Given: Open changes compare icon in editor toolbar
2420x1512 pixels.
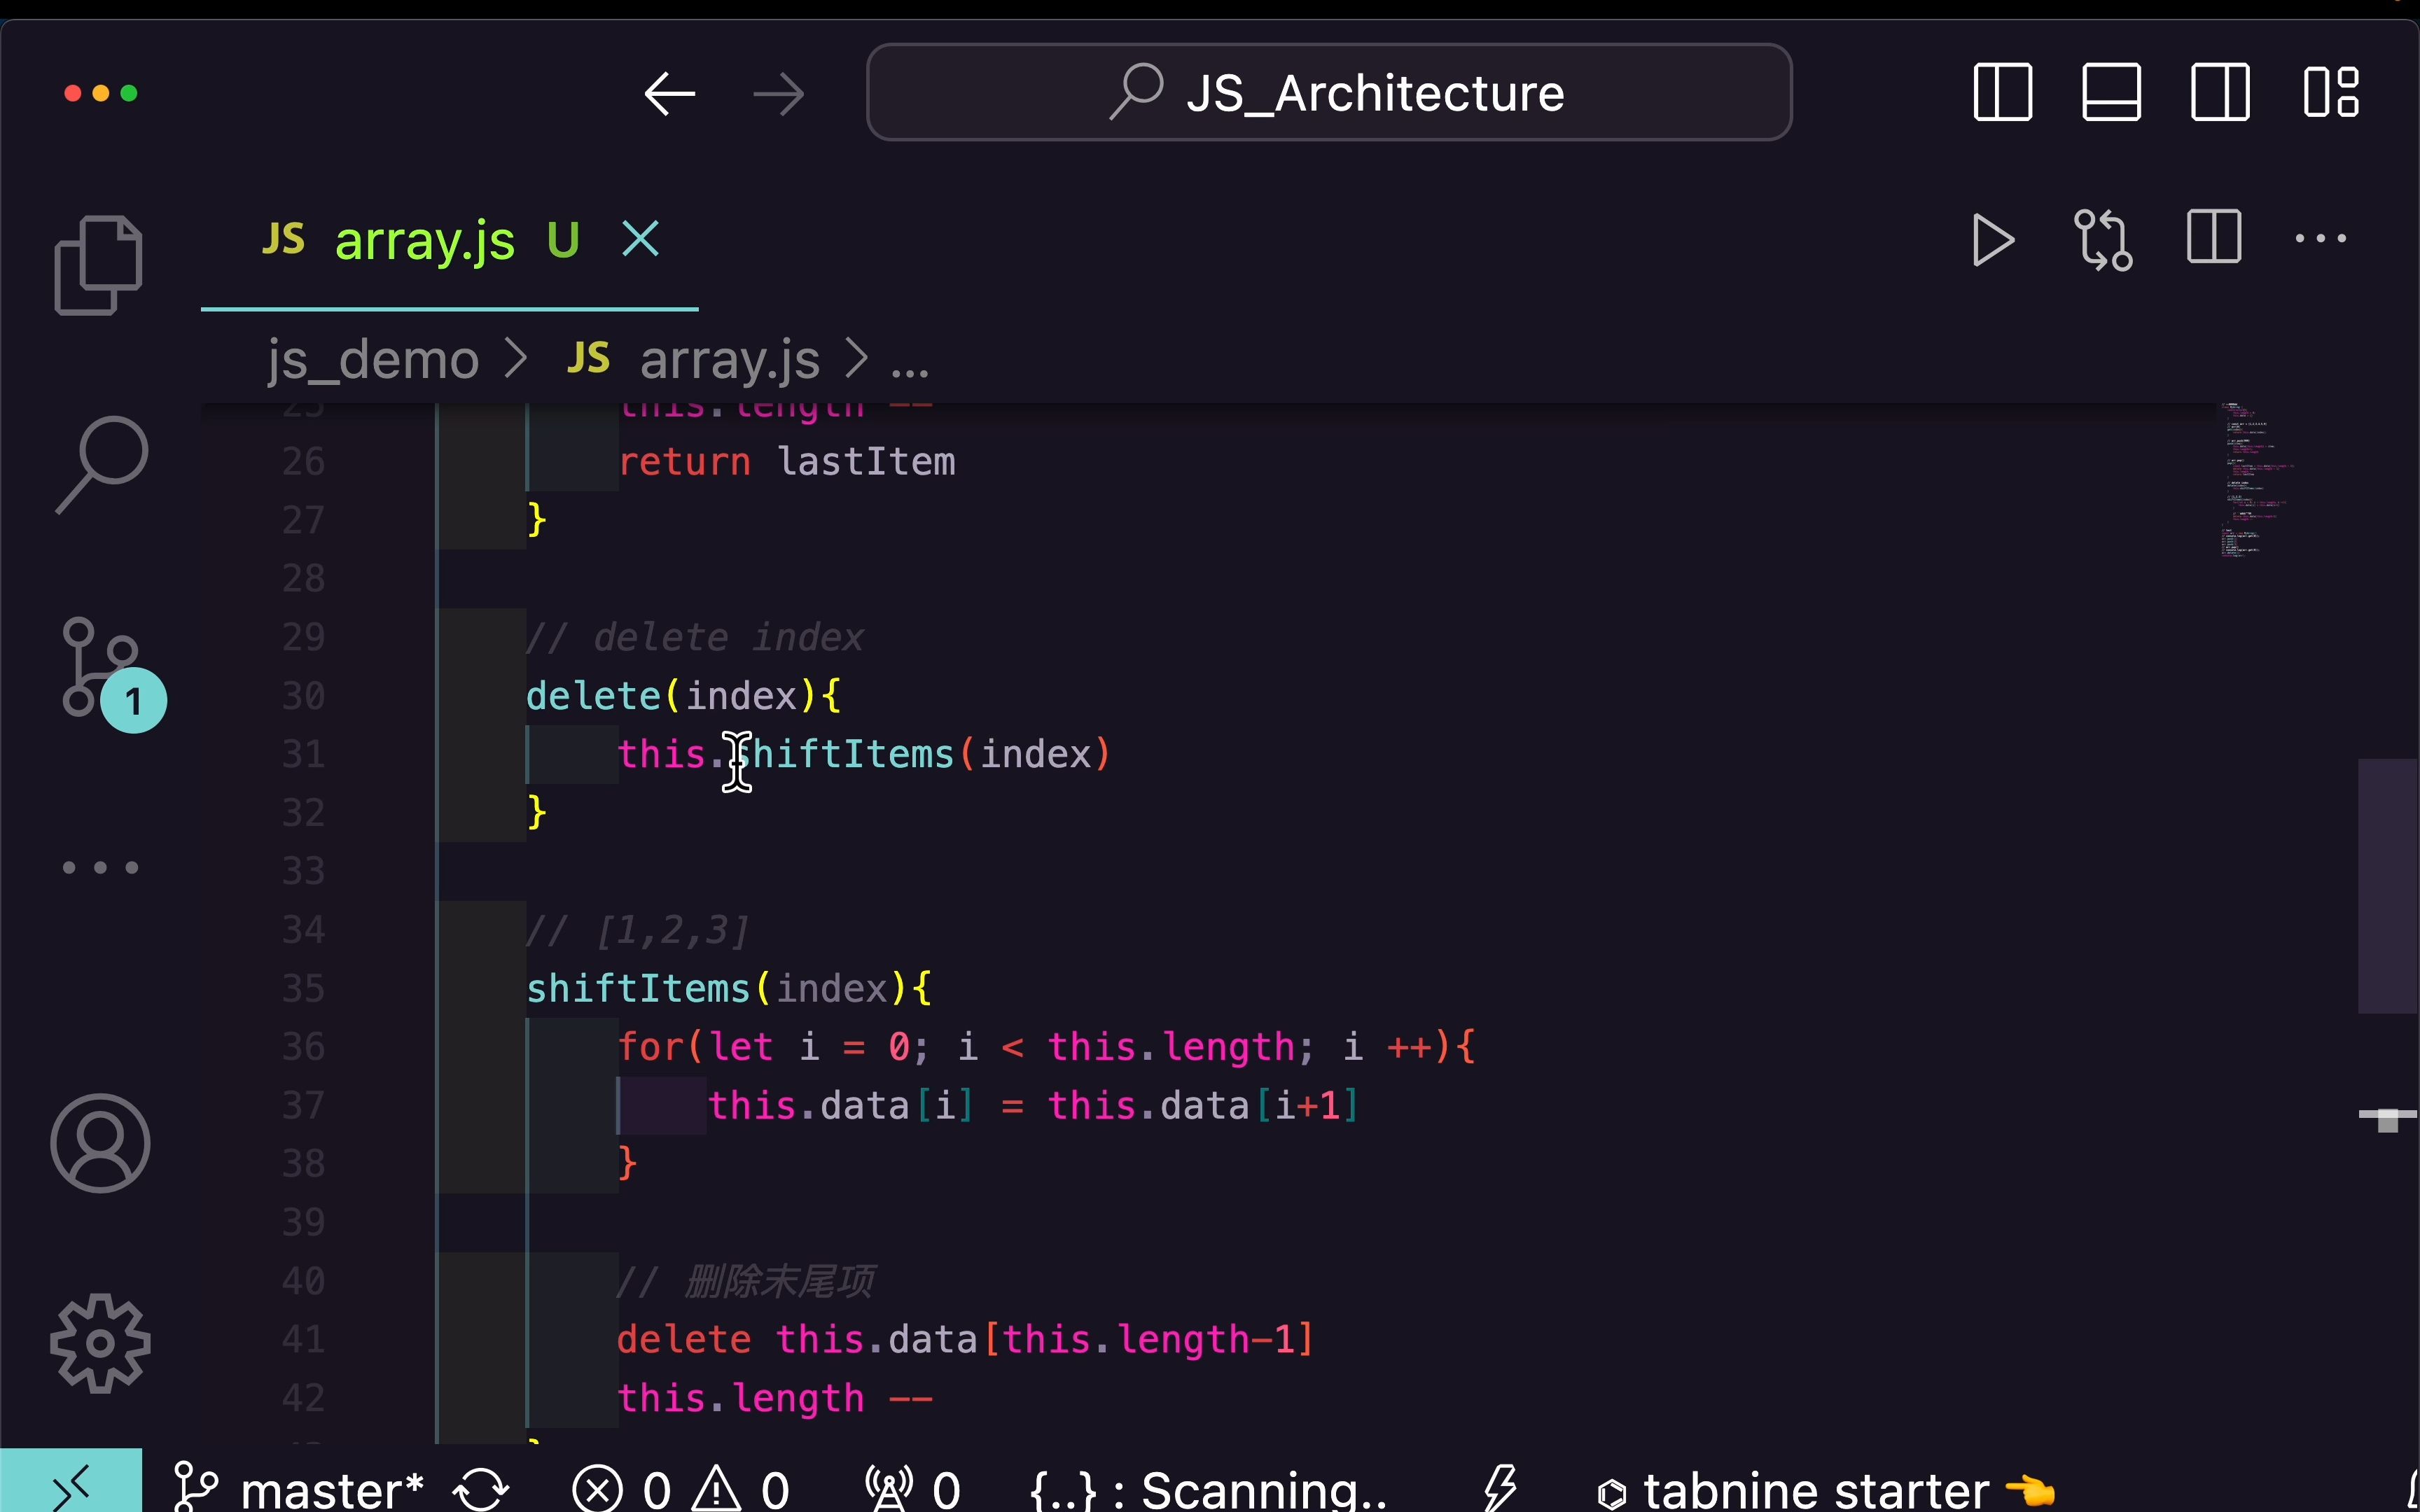Looking at the screenshot, I should tap(2102, 240).
